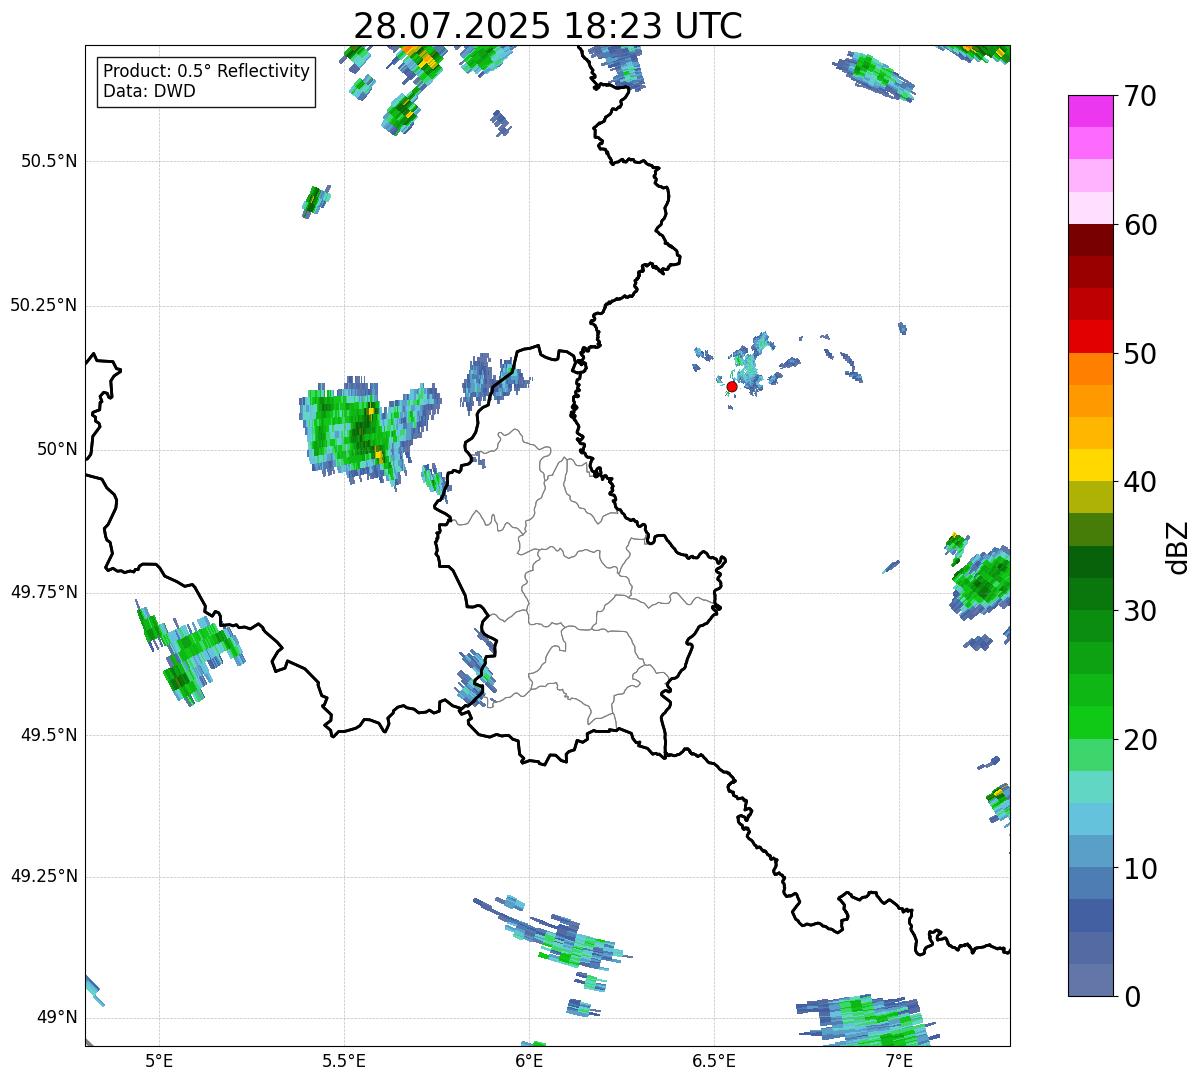Click the 49°N latitude label
This screenshot has width=1202, height=1081.
coord(57,1018)
